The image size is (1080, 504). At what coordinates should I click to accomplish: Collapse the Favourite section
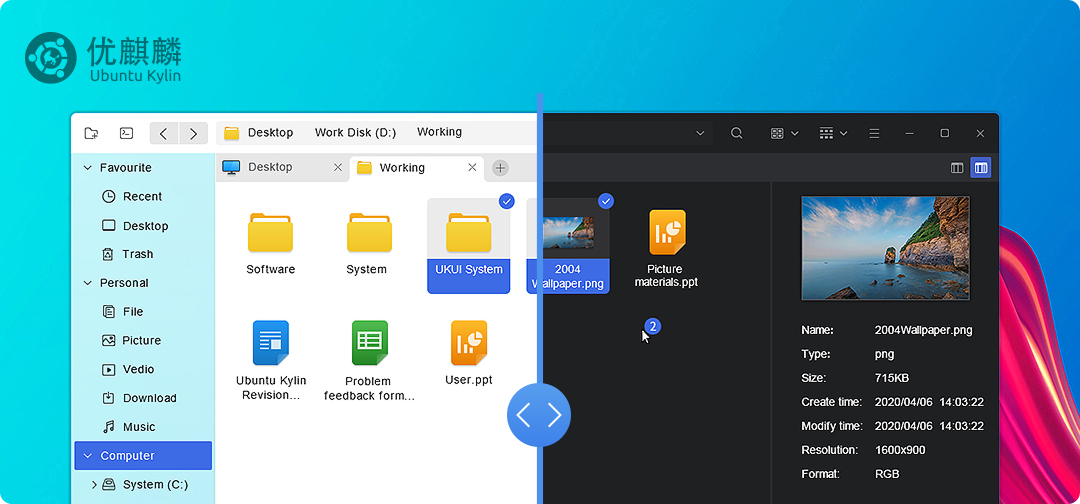coord(87,168)
